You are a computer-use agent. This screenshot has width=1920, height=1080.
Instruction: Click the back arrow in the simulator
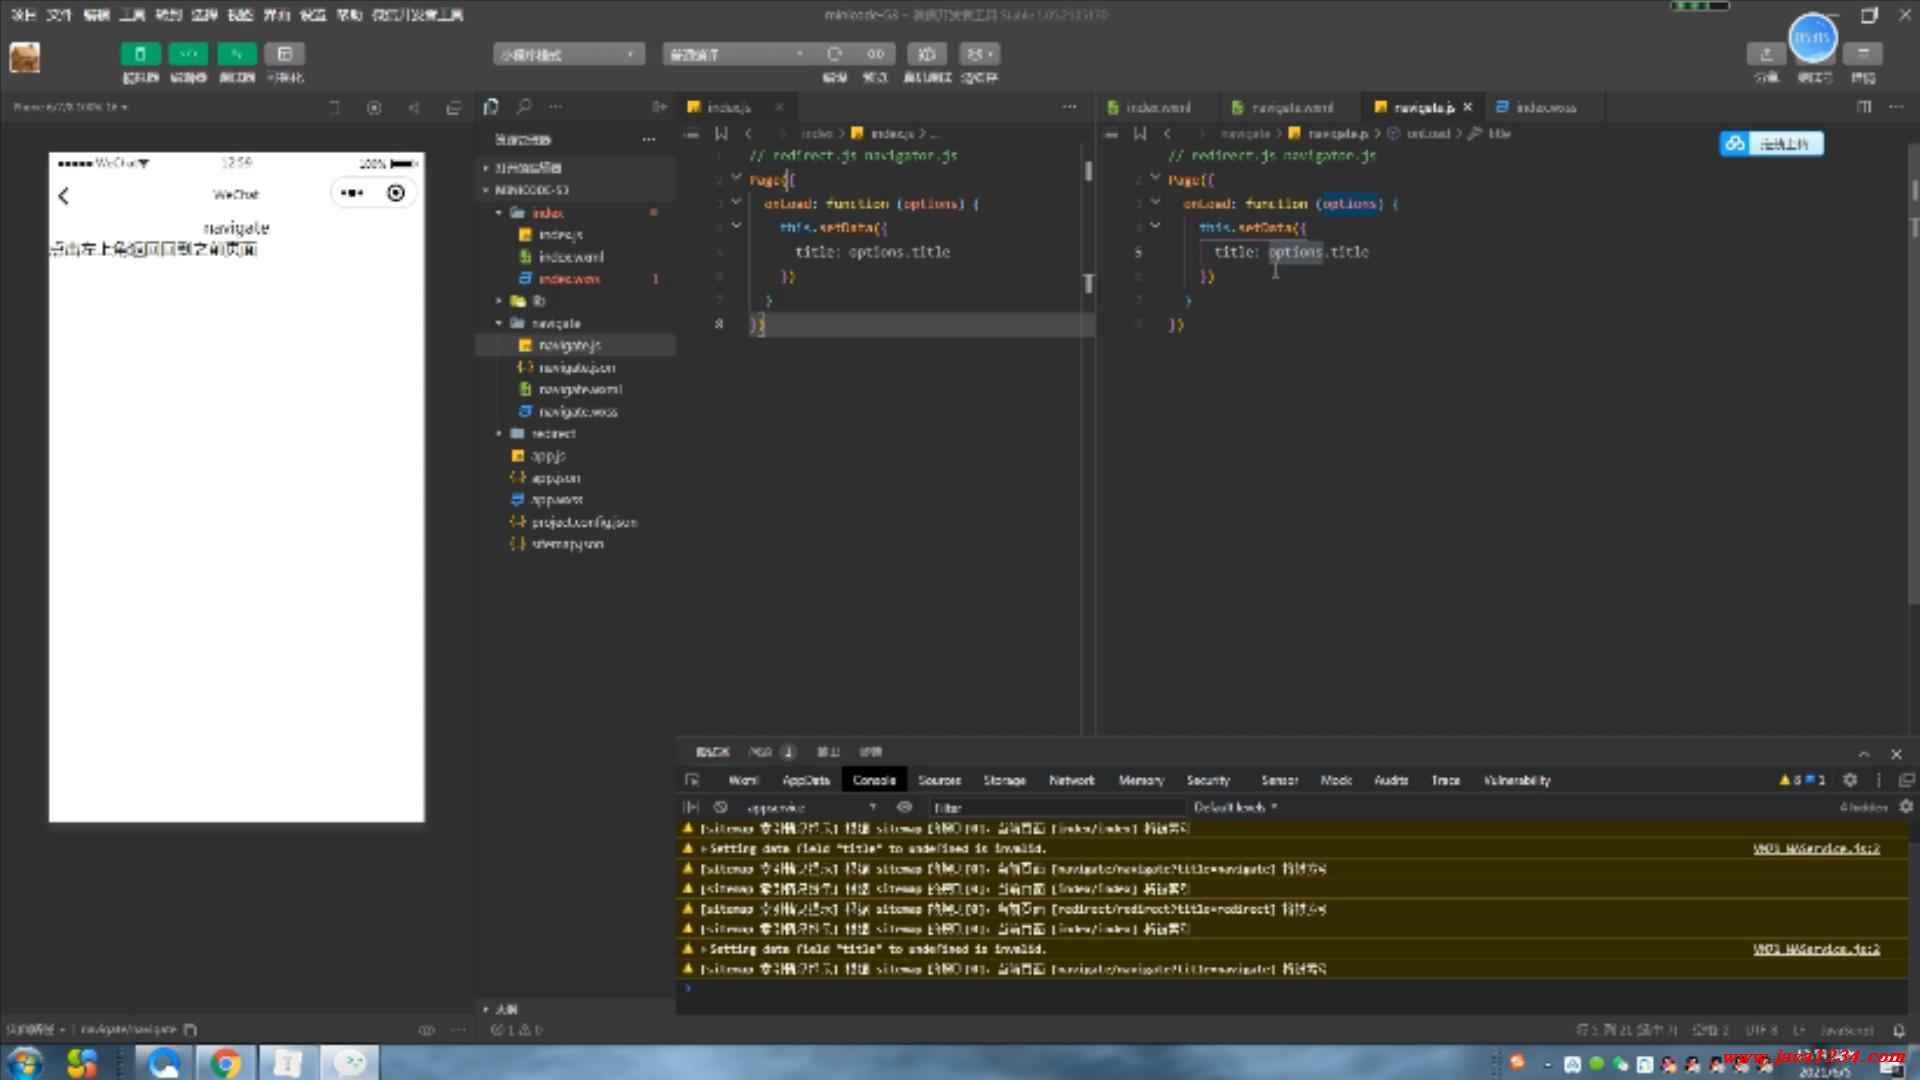coord(64,195)
